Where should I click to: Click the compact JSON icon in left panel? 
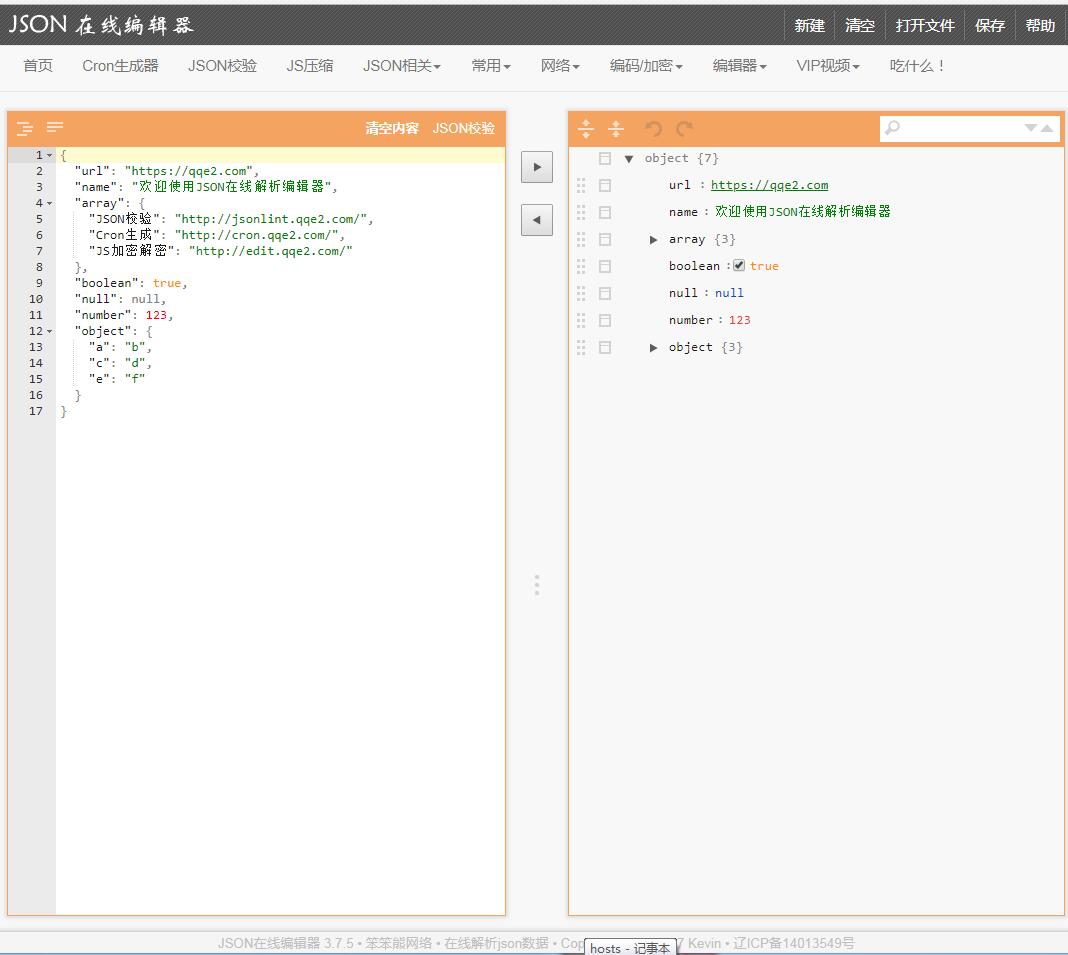[55, 127]
